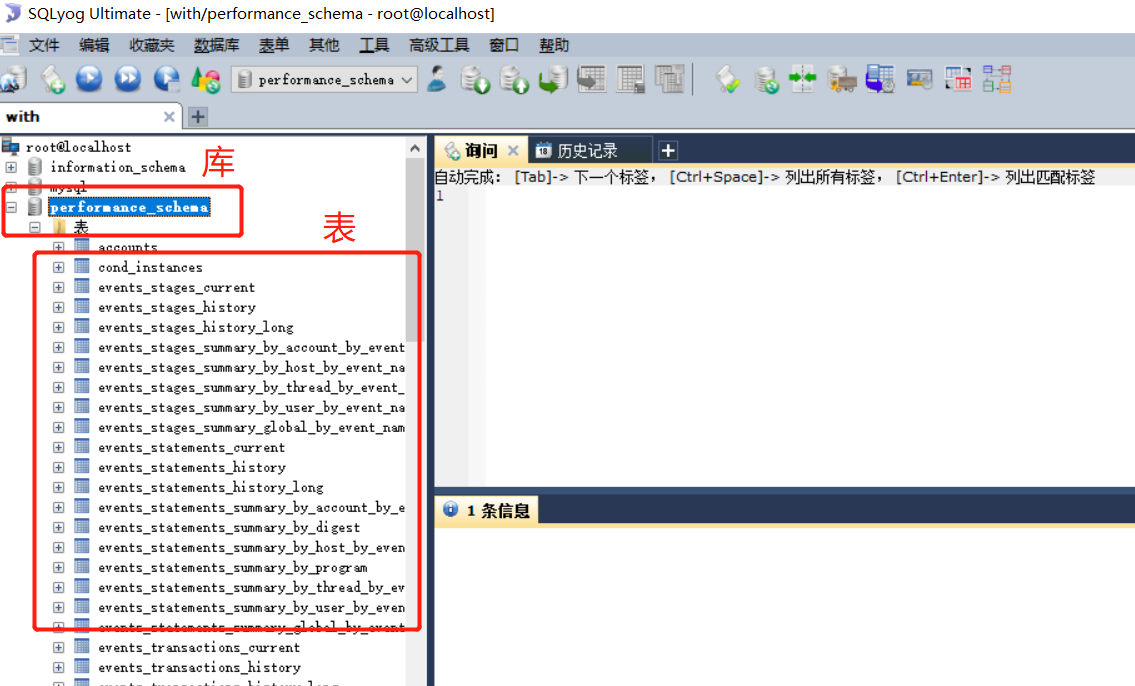Image resolution: width=1135 pixels, height=686 pixels.
Task: Click the truck toolbar icon
Action: (842, 79)
